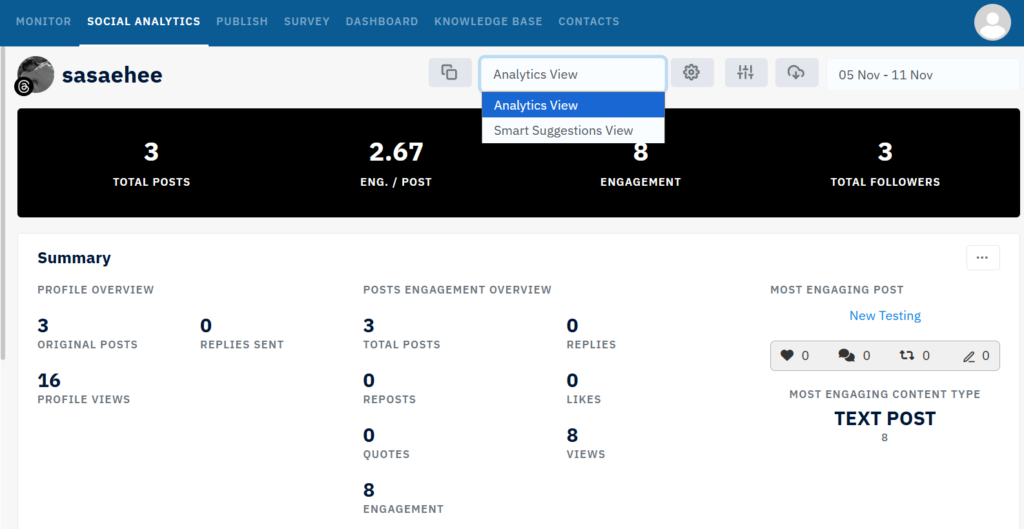Screen dimensions: 1024x529
Task: Open settings via the gear icon
Action: click(x=691, y=73)
